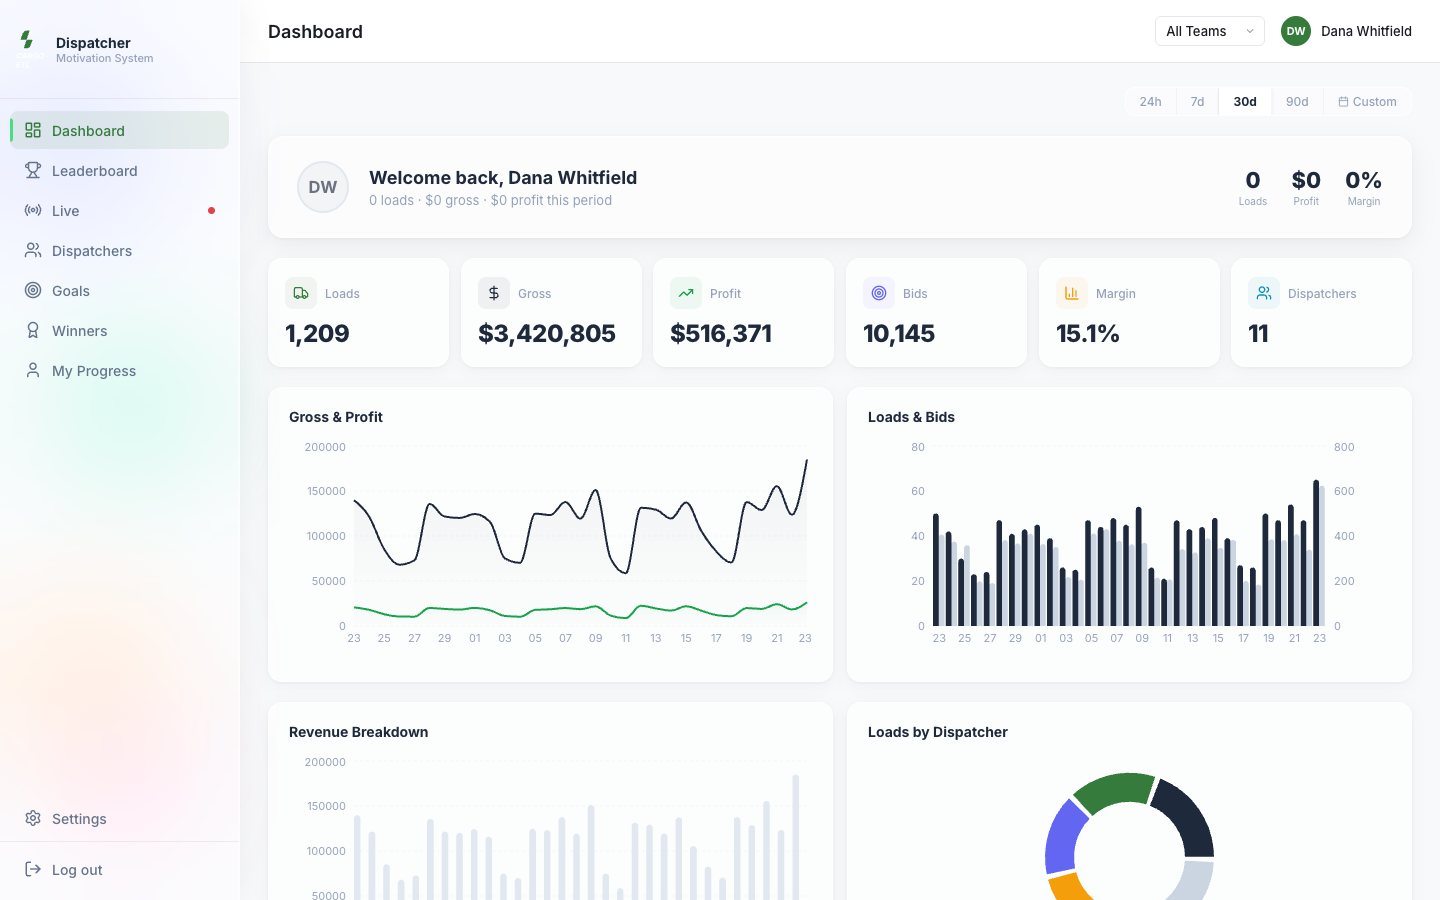This screenshot has width=1440, height=900.
Task: Click the Dashboard grid icon in the sidebar
Action: (x=33, y=130)
